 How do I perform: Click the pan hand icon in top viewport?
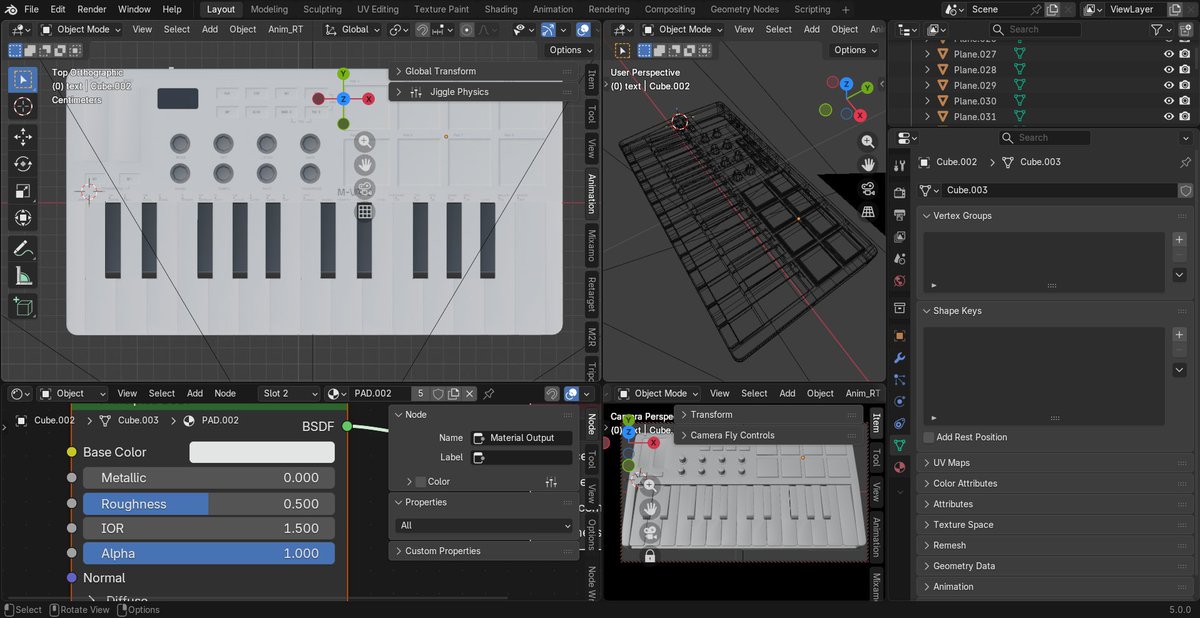tap(365, 165)
